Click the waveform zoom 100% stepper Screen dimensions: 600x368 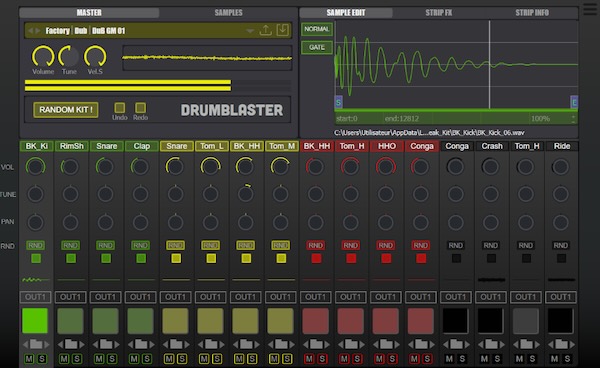click(573, 119)
